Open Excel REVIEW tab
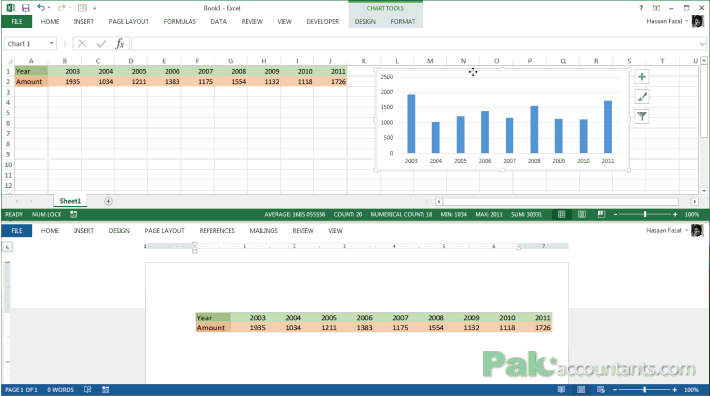710x396 pixels. coord(252,21)
